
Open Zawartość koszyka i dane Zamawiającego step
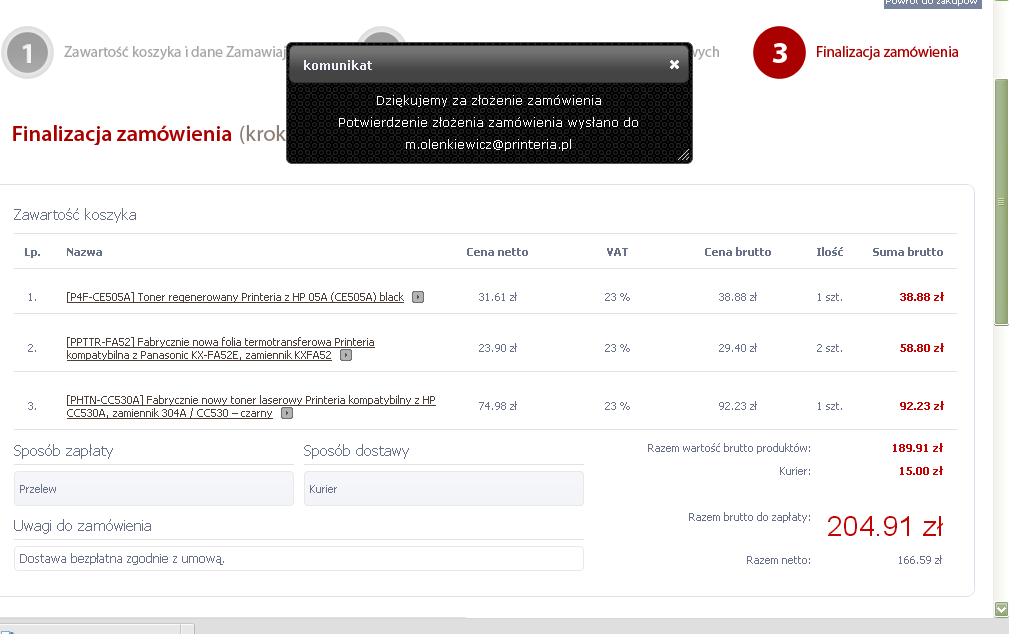click(174, 52)
